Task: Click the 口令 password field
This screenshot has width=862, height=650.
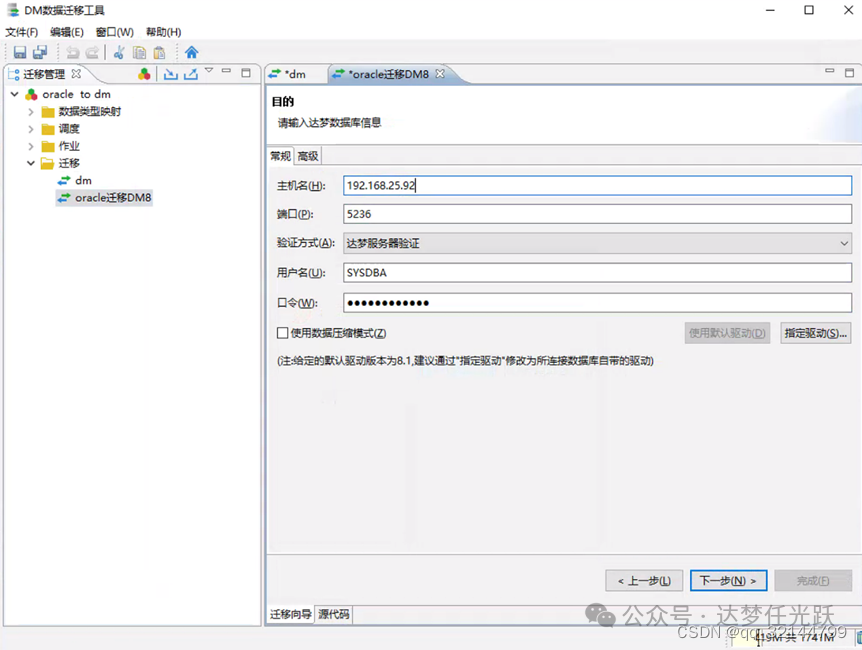Action: coord(598,303)
